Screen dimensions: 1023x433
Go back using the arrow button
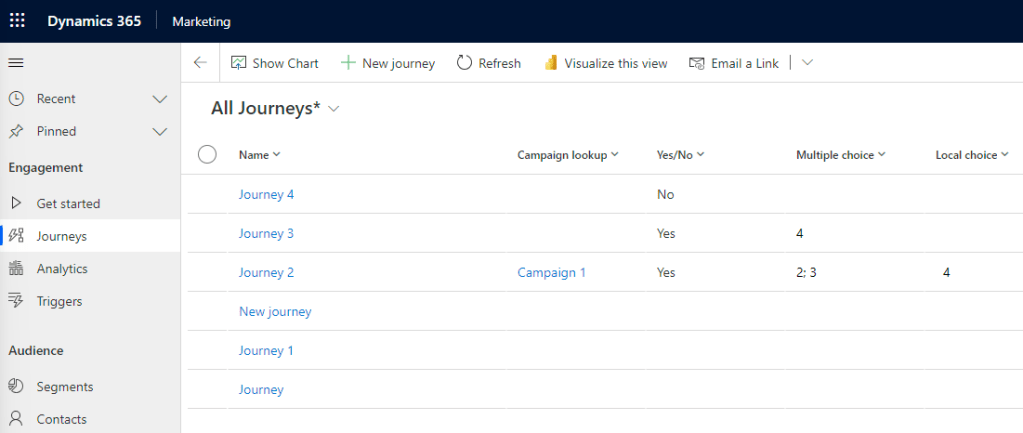[x=200, y=63]
